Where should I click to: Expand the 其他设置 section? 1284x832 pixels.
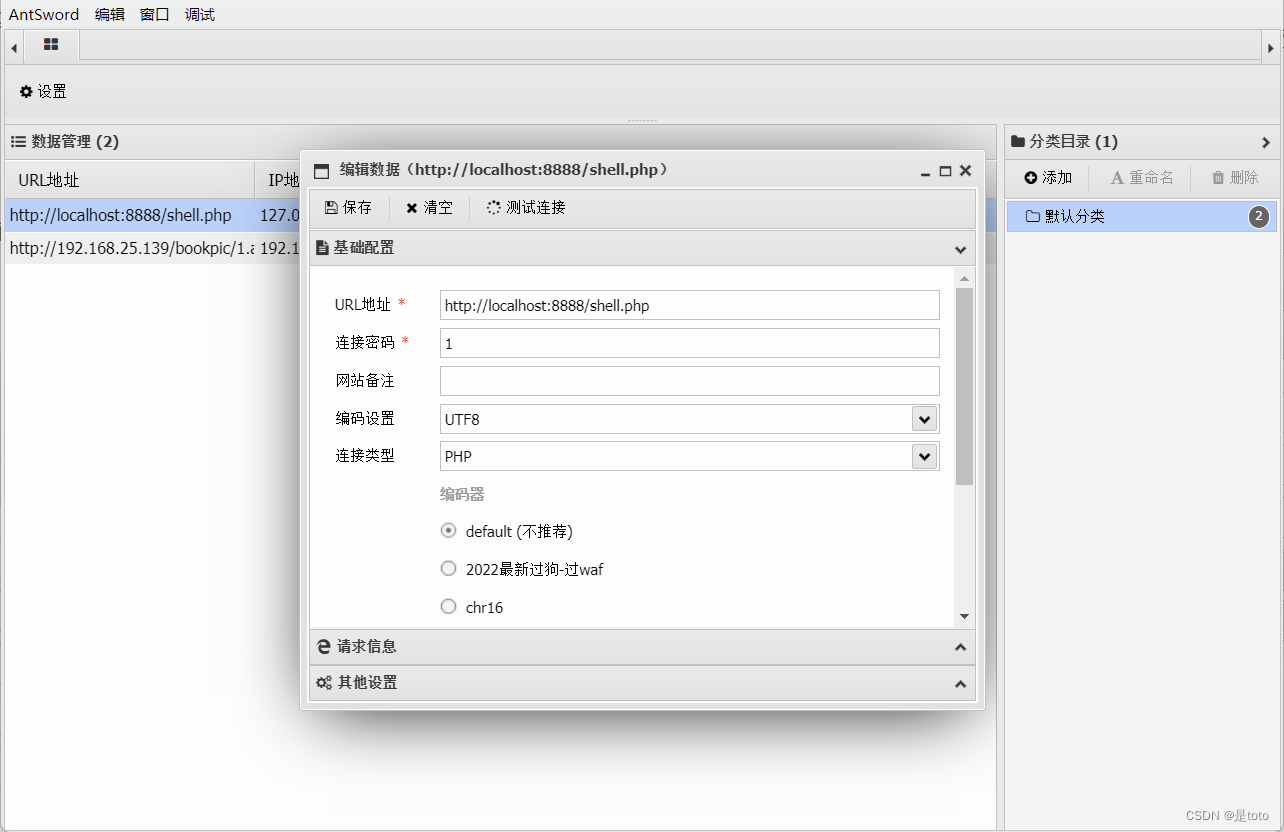(960, 684)
